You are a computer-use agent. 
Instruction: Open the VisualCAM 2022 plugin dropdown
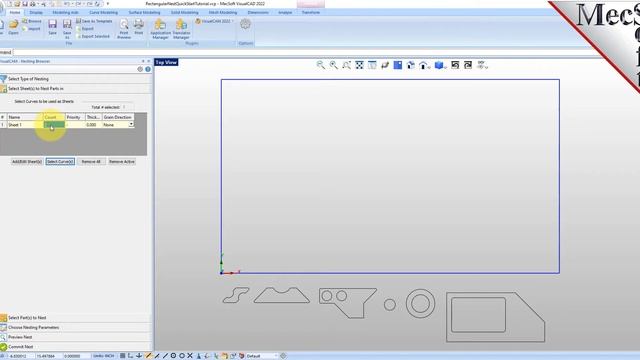click(214, 21)
